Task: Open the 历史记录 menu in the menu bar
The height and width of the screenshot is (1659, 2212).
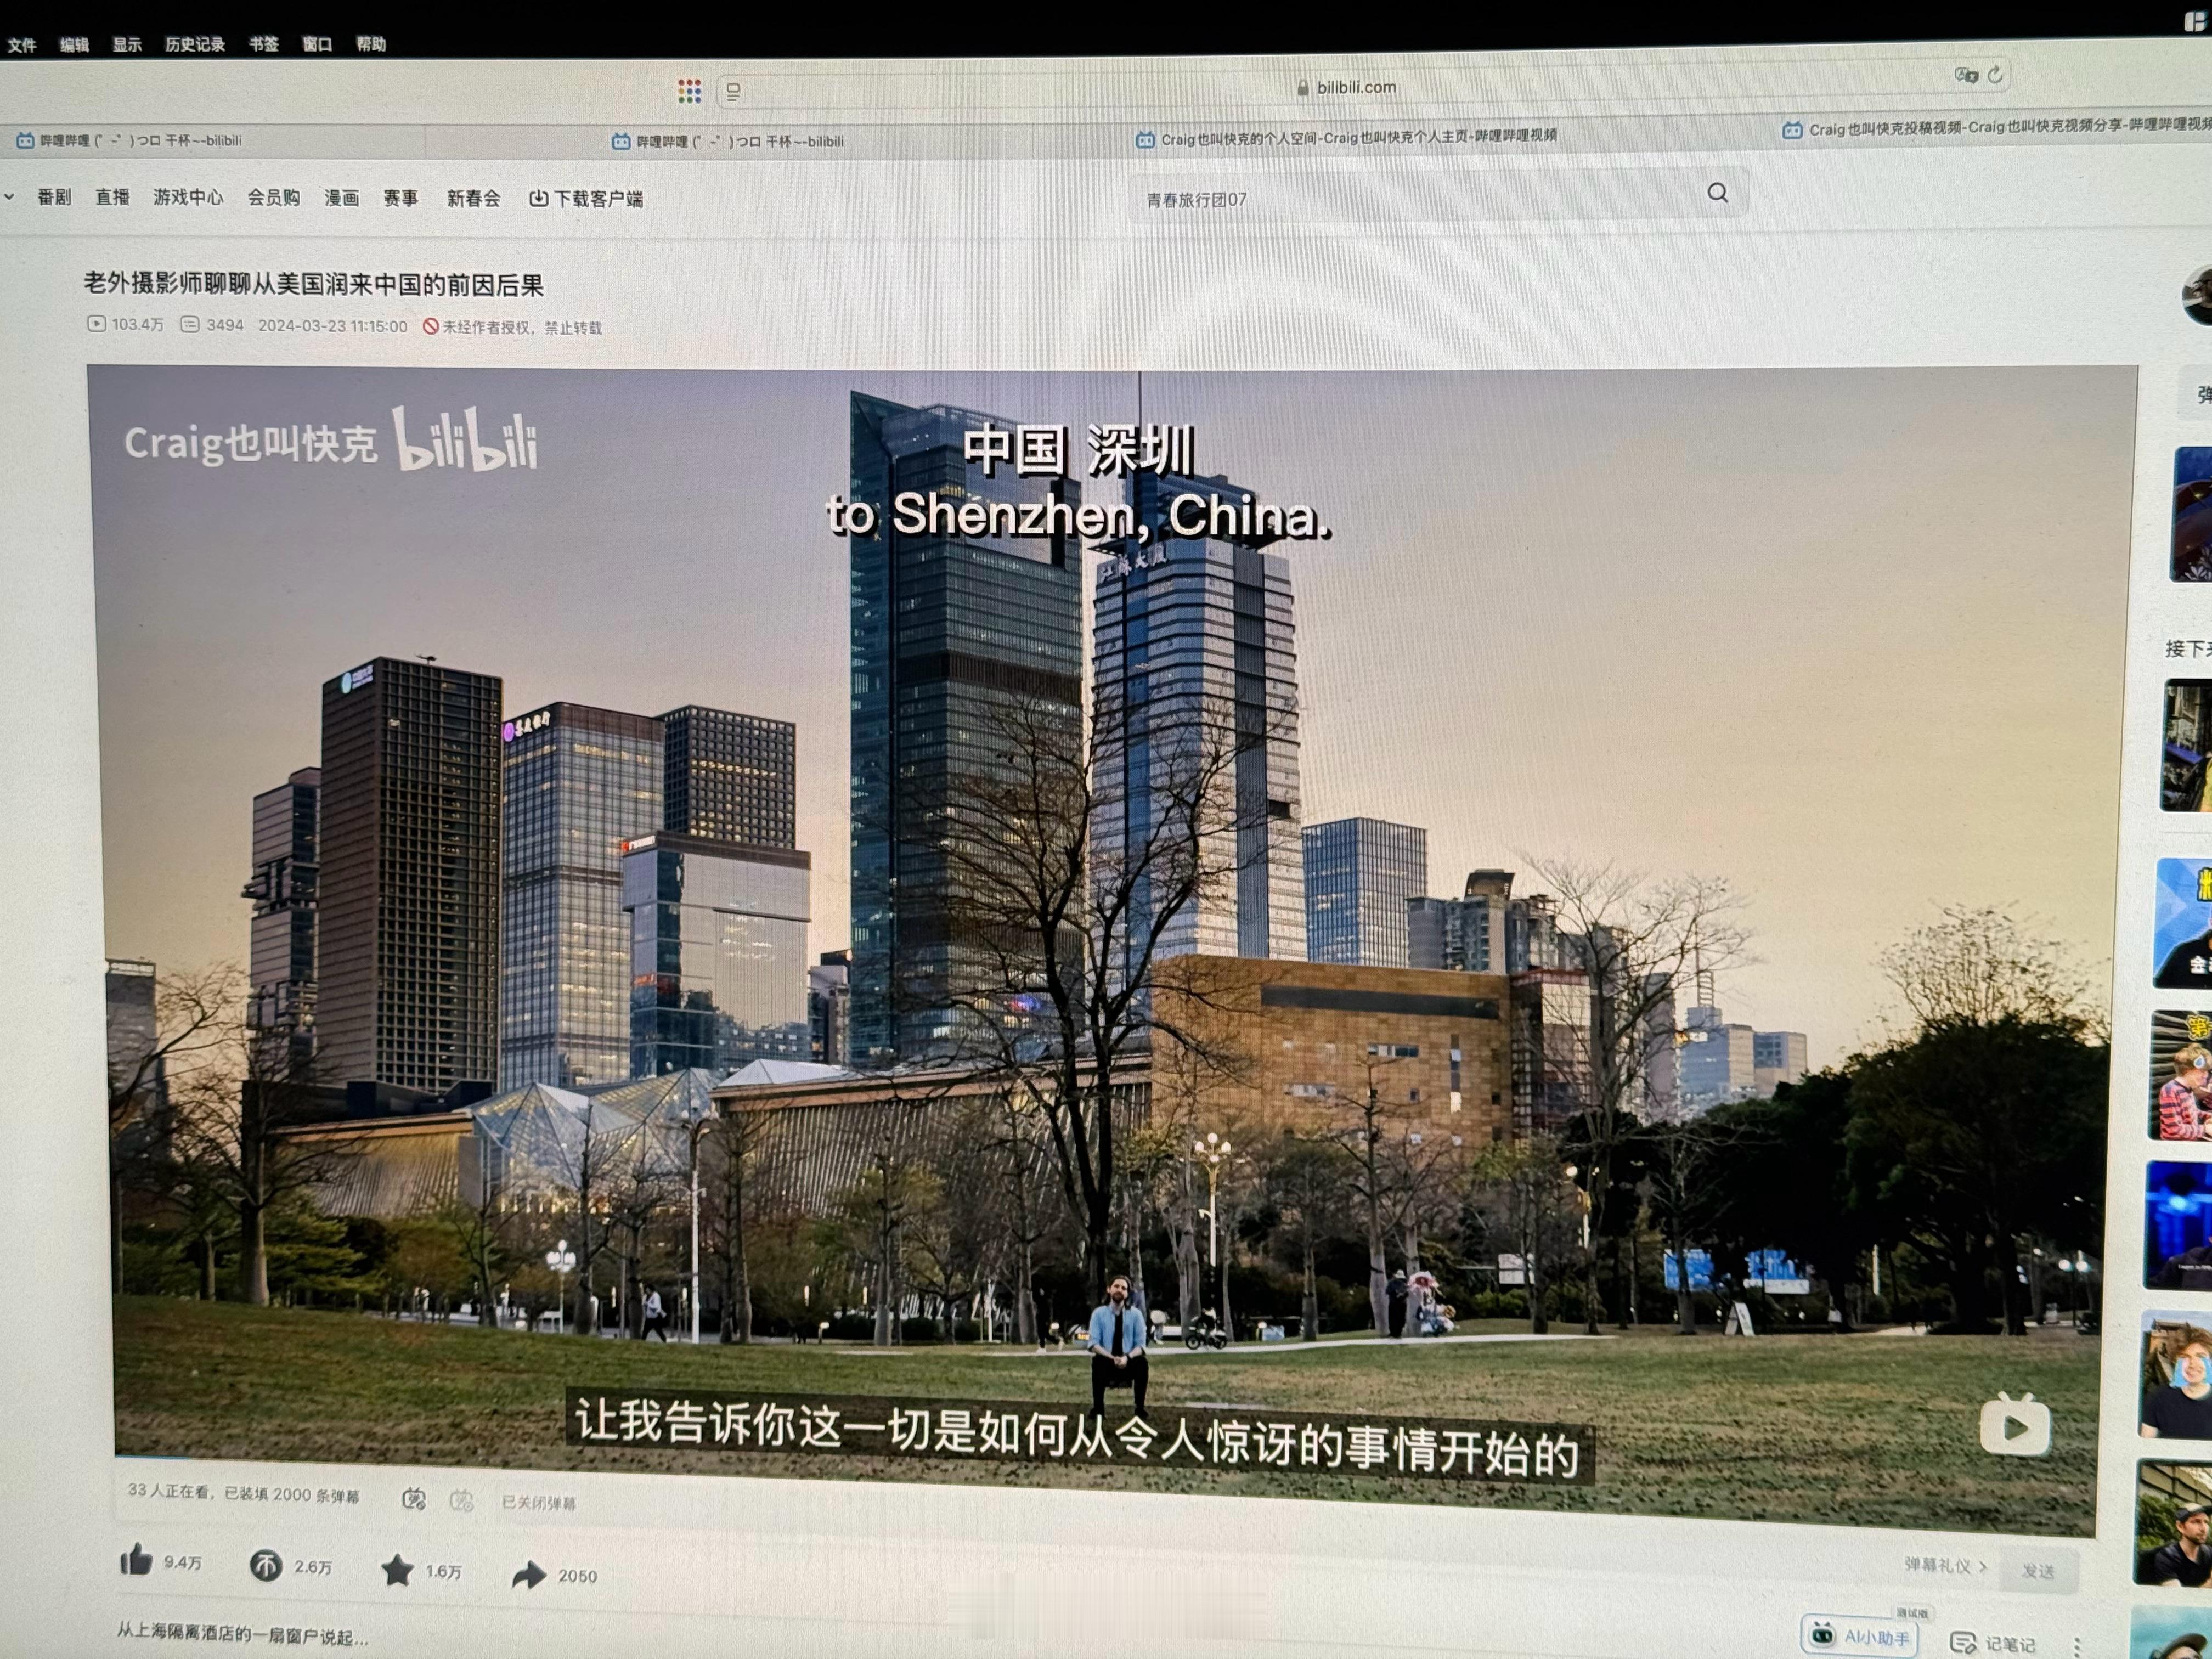Action: tap(195, 45)
